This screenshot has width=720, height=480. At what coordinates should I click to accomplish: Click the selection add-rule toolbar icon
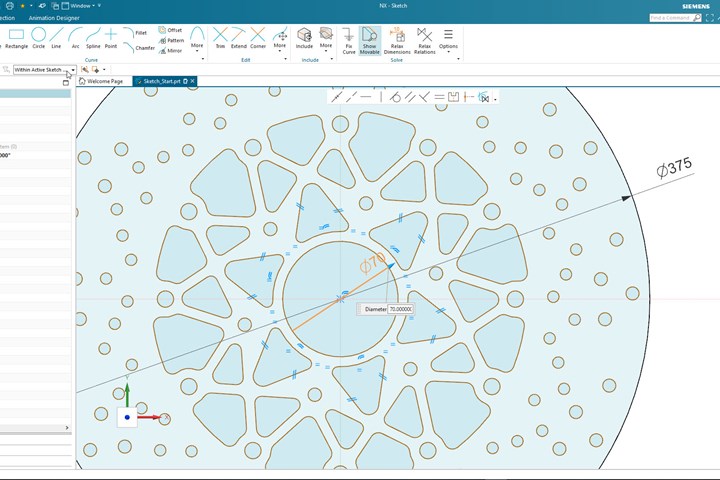(x=96, y=69)
